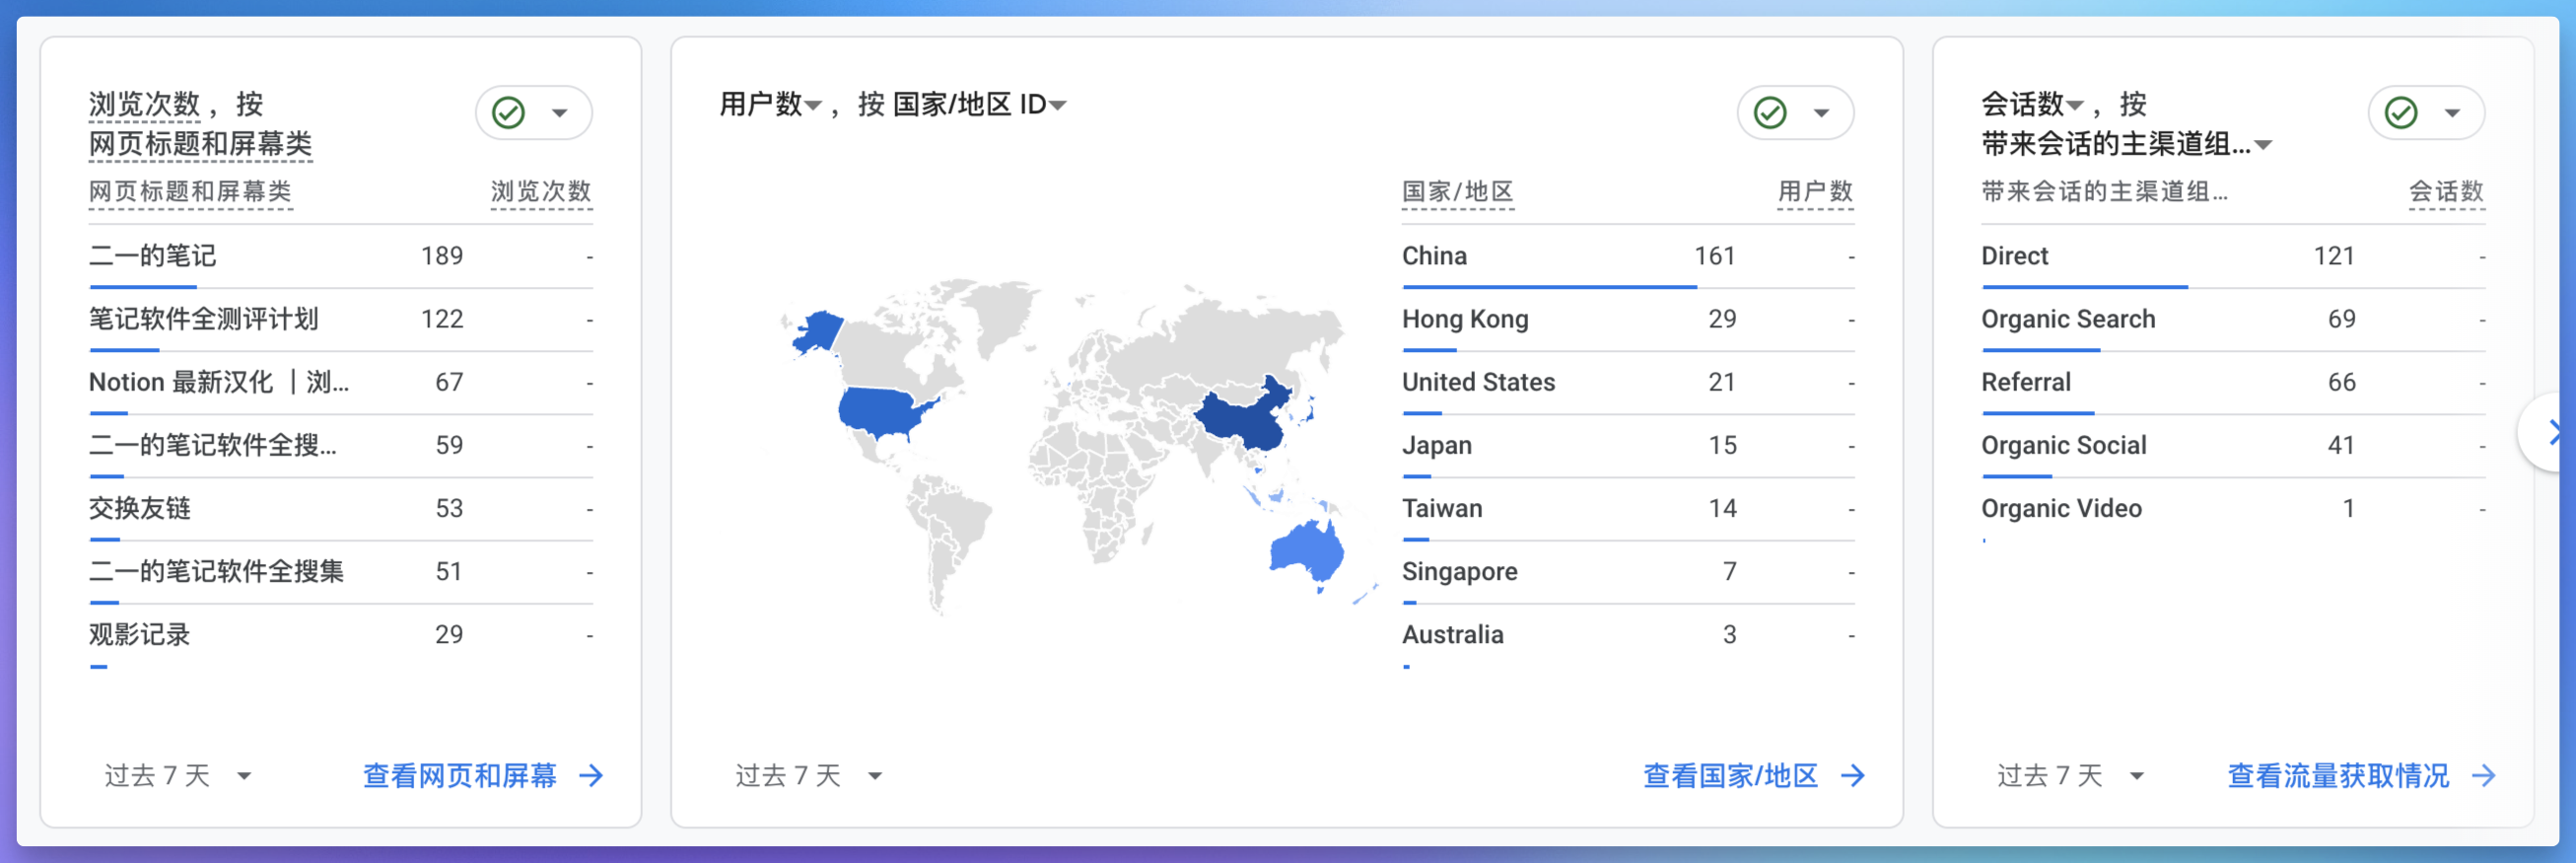Screen dimensions: 2576x863
Task: Click the 网页标题和屏幕类 column header
Action: [190, 191]
